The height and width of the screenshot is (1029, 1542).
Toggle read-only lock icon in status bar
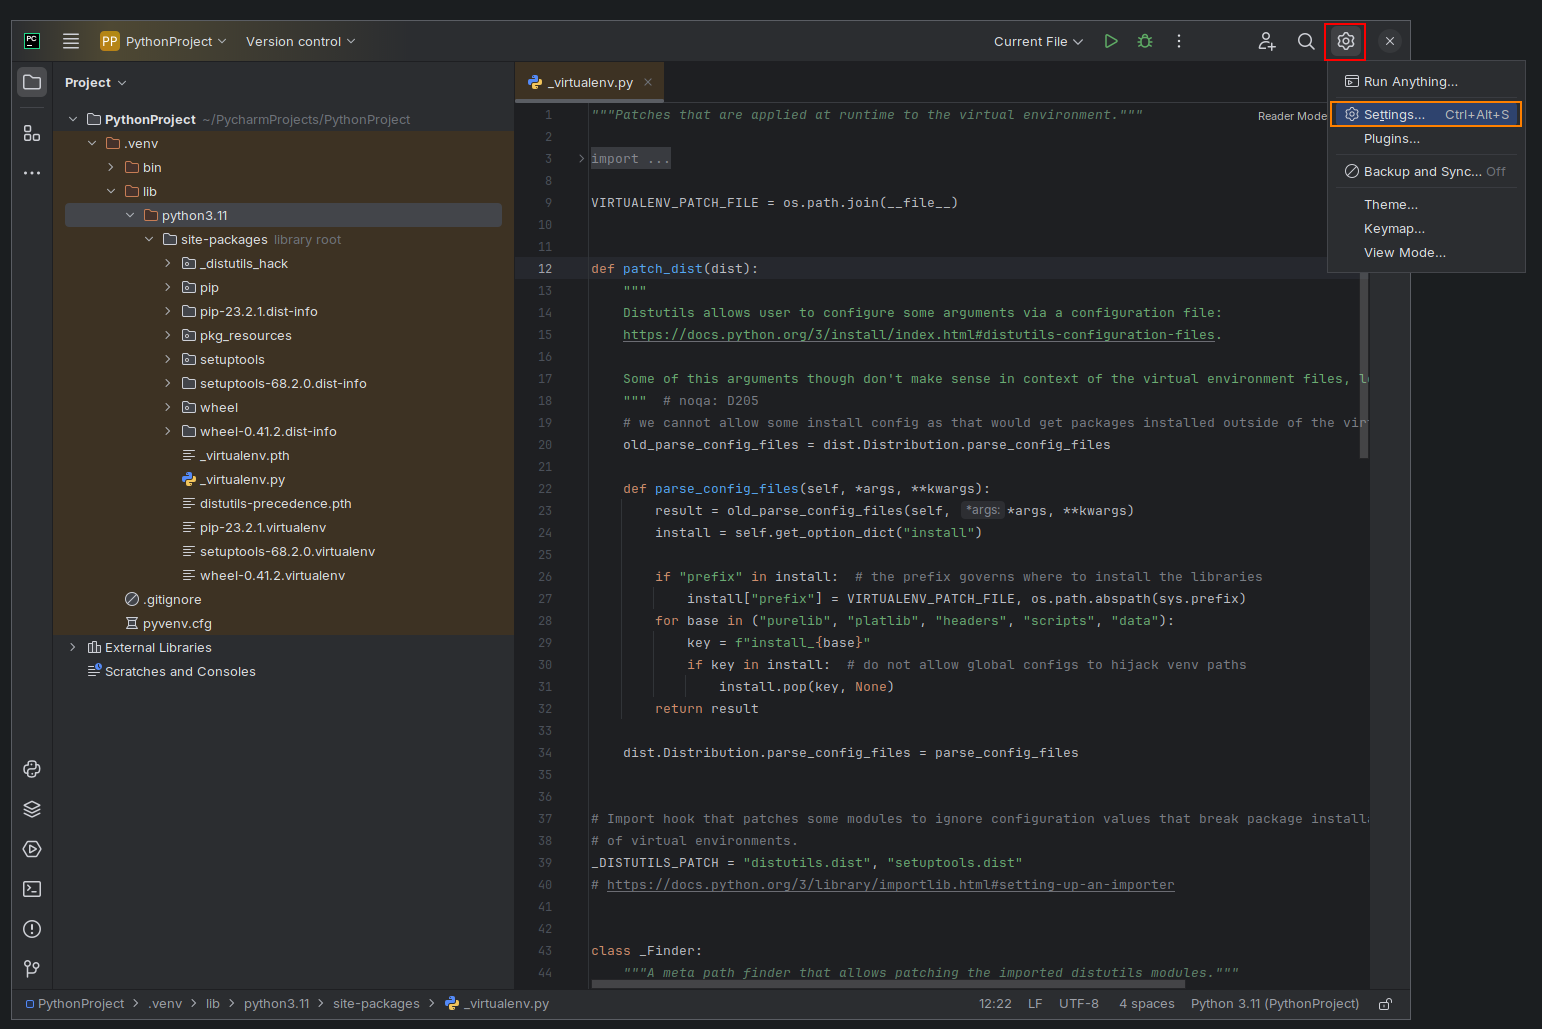click(x=1385, y=1004)
